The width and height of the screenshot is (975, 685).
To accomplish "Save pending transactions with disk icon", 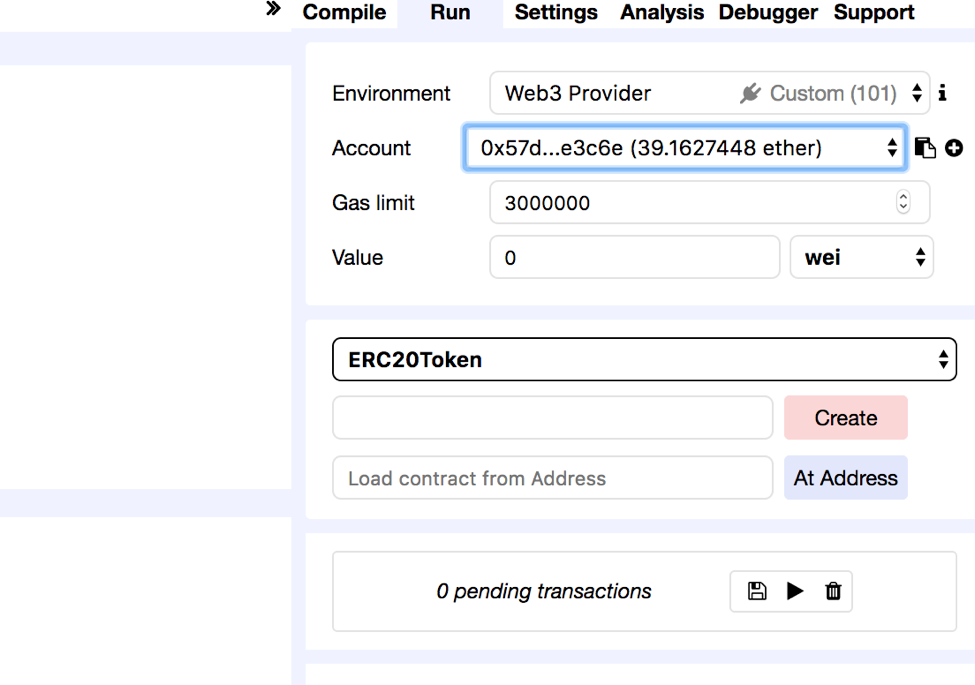I will [757, 591].
